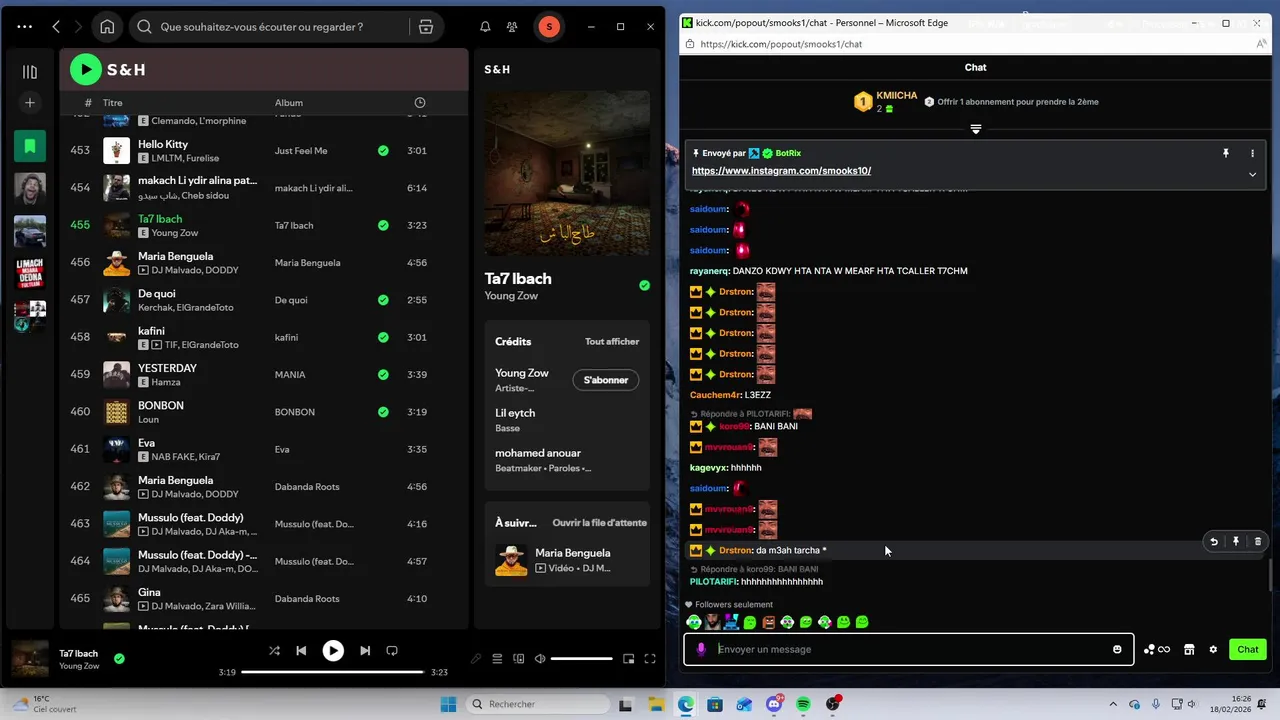Click Edge address bar URL

click(x=781, y=44)
